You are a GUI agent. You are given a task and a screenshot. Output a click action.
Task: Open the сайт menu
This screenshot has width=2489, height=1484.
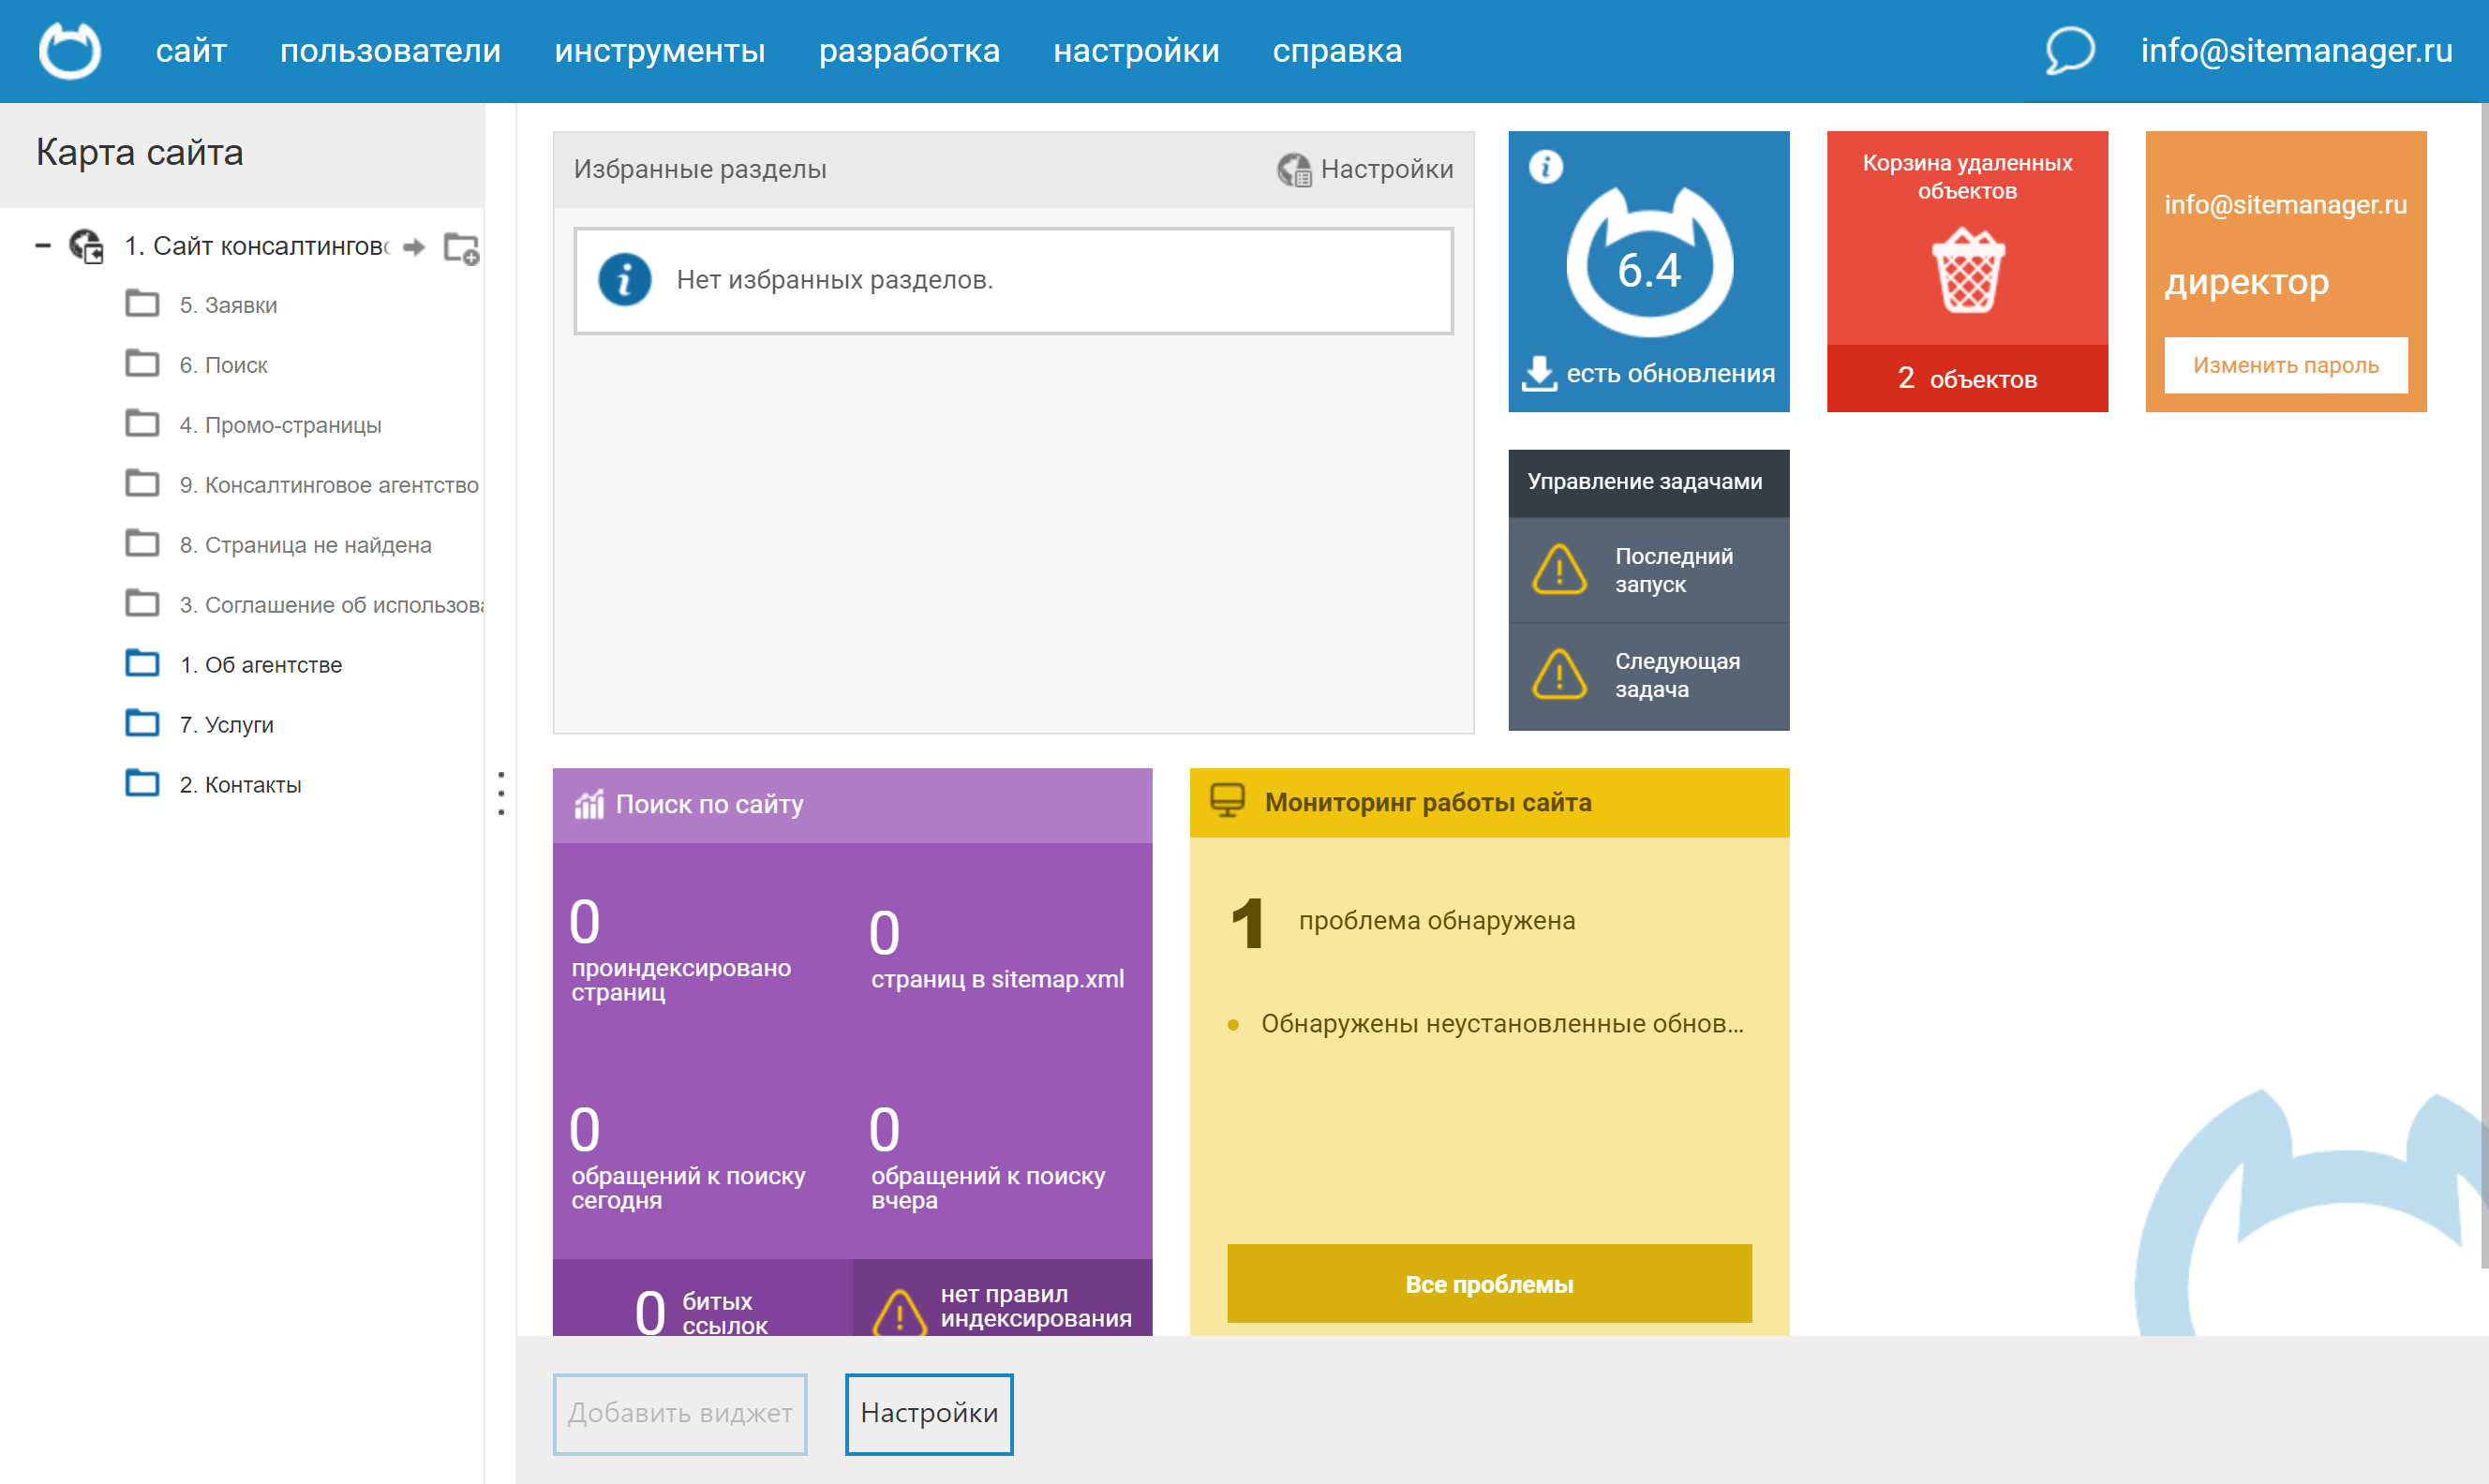click(191, 50)
